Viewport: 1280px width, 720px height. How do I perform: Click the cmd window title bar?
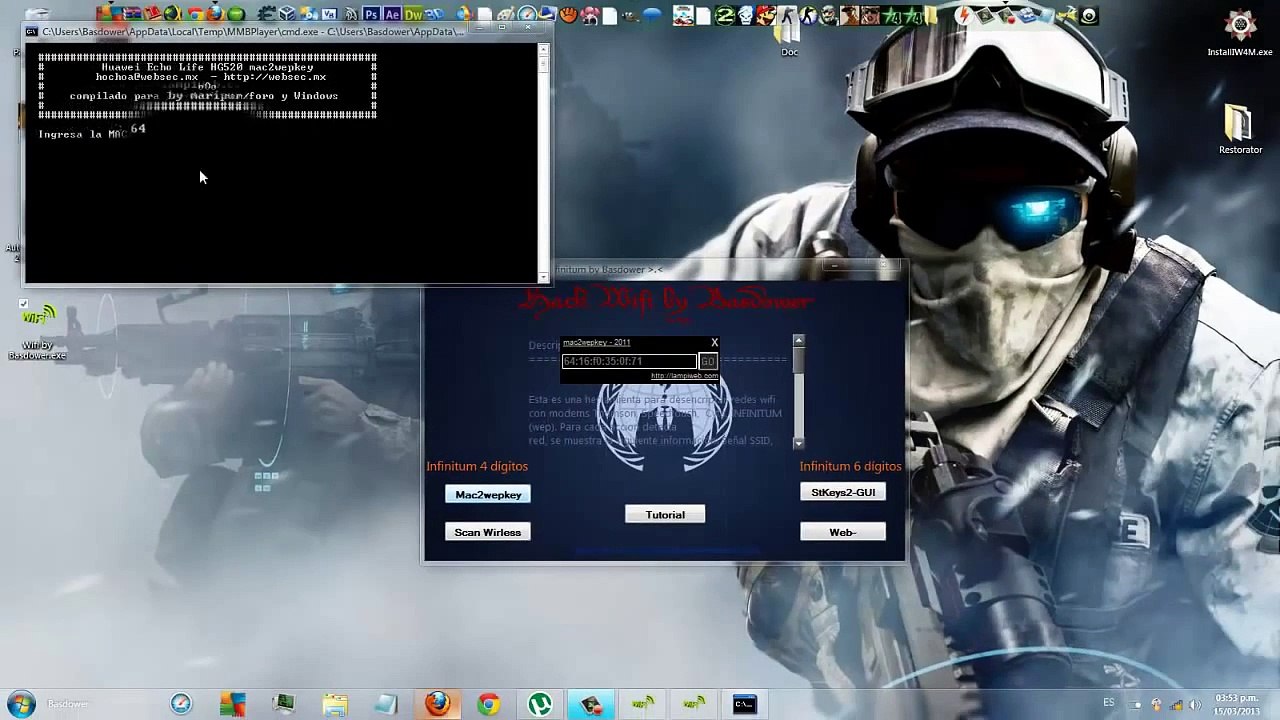pos(287,31)
